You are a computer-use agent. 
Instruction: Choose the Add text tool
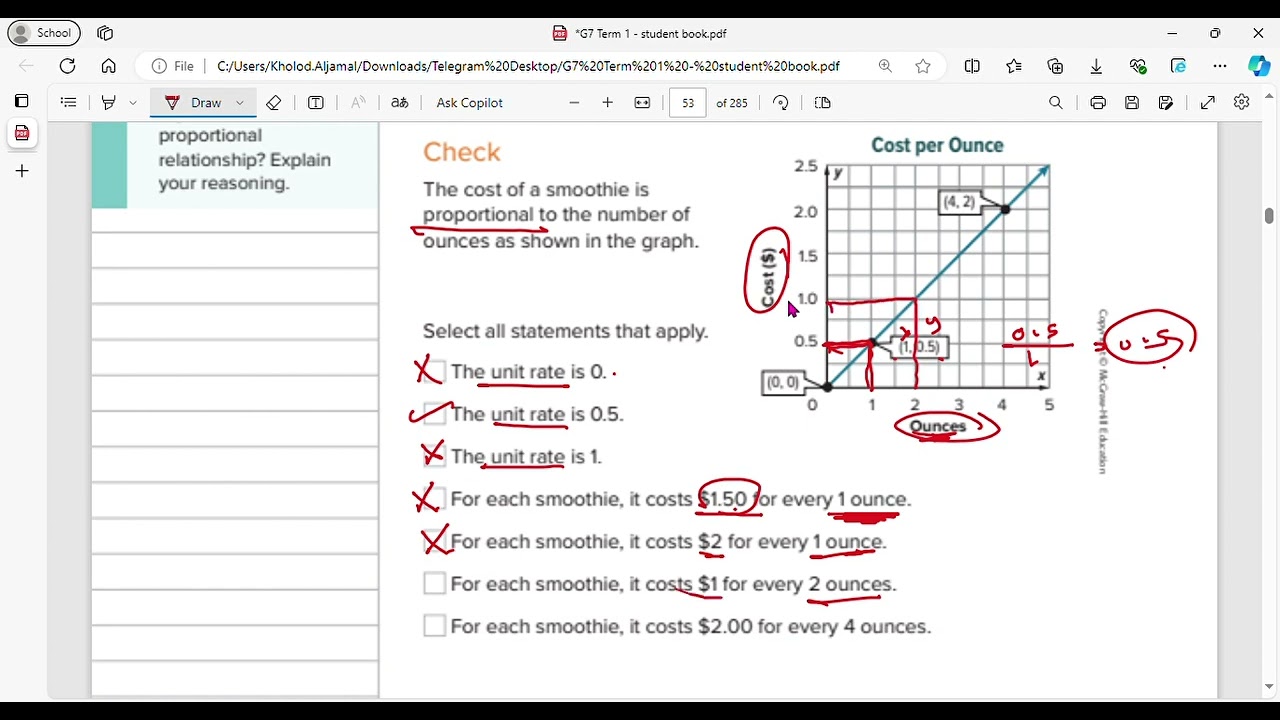(x=316, y=102)
